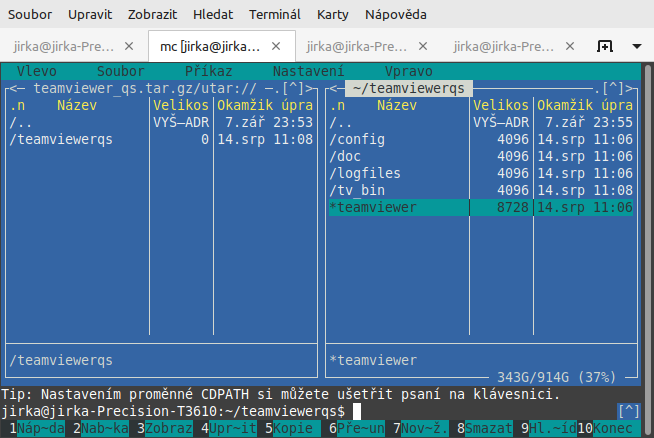
Task: Open the Soubor menu in the menu bar
Action: click(30, 15)
